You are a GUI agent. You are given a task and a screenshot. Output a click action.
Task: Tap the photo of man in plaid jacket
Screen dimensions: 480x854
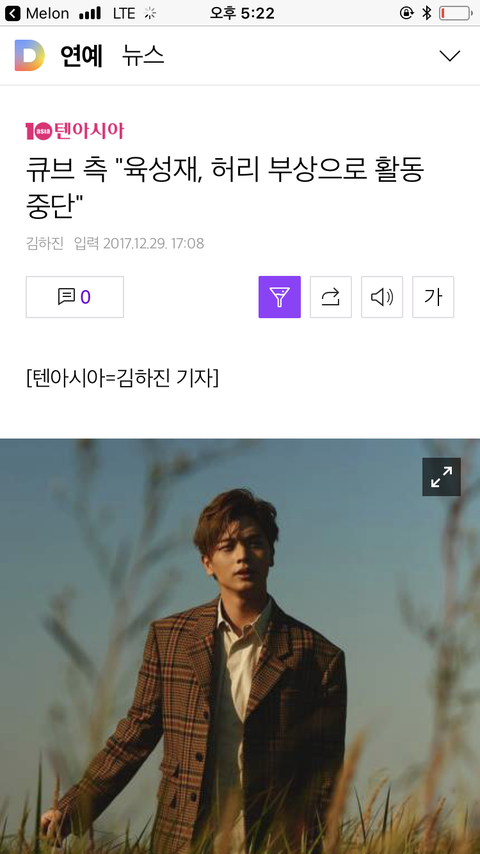pos(240,646)
